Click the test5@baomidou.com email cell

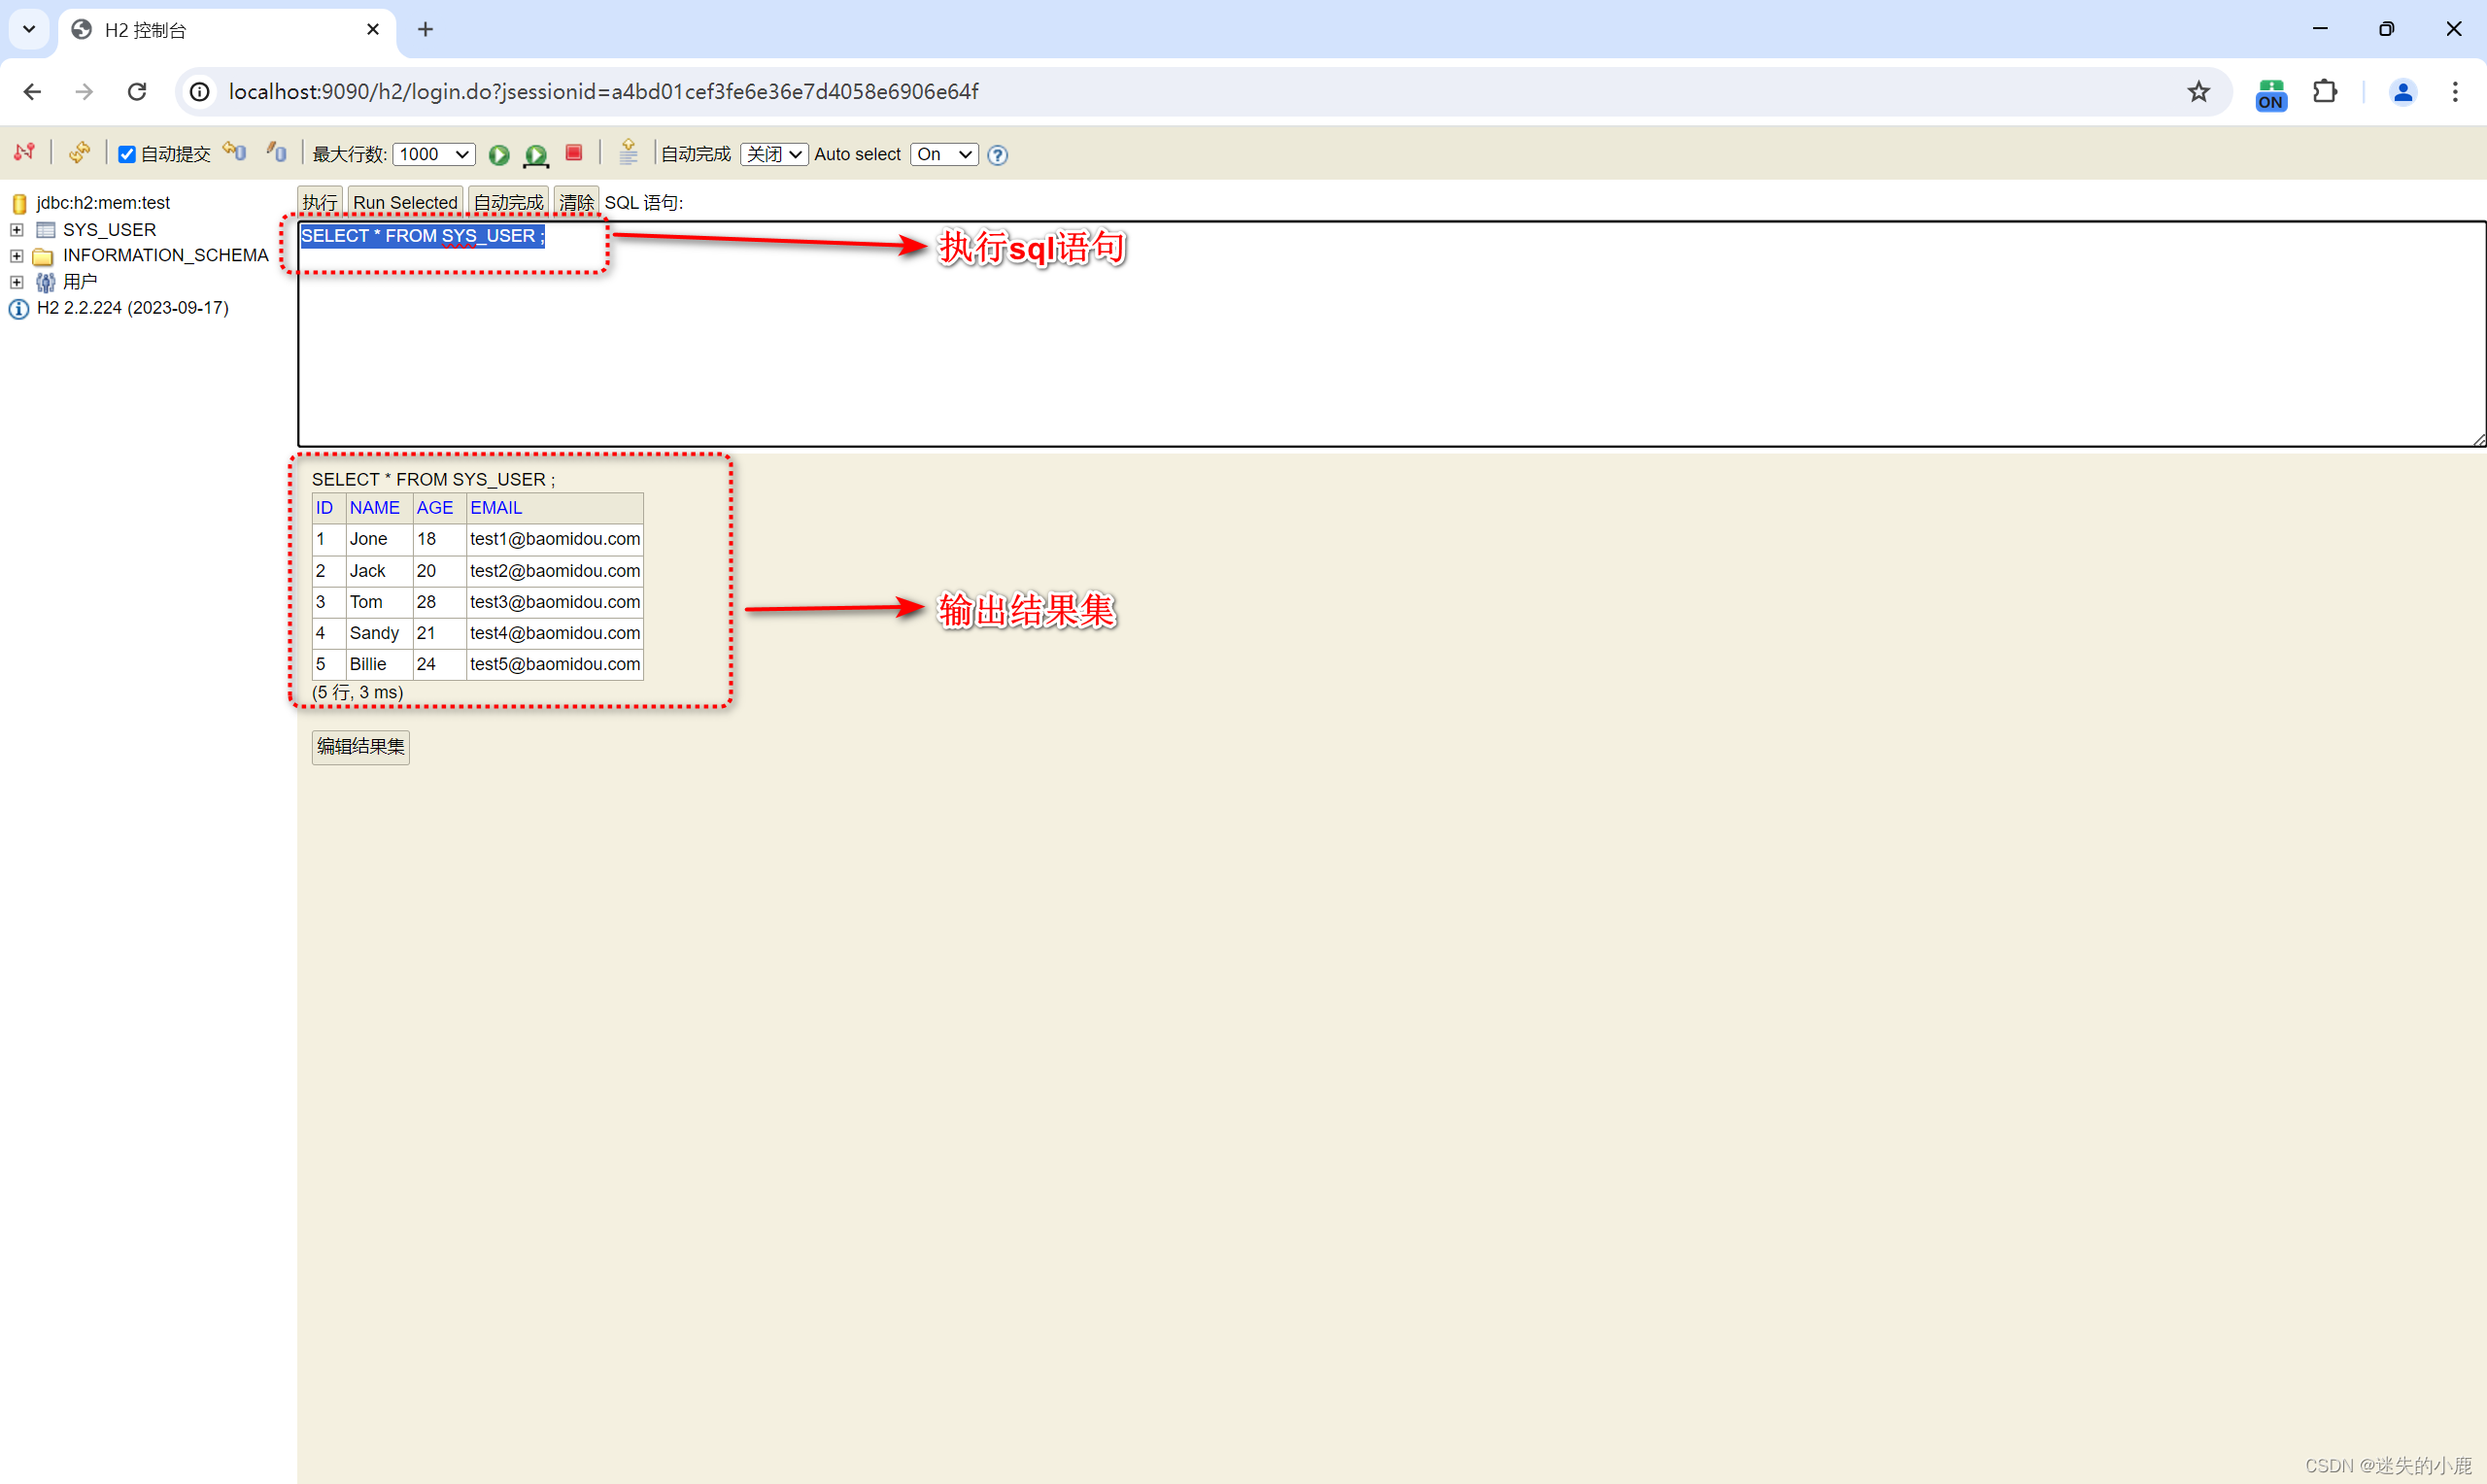click(x=555, y=664)
